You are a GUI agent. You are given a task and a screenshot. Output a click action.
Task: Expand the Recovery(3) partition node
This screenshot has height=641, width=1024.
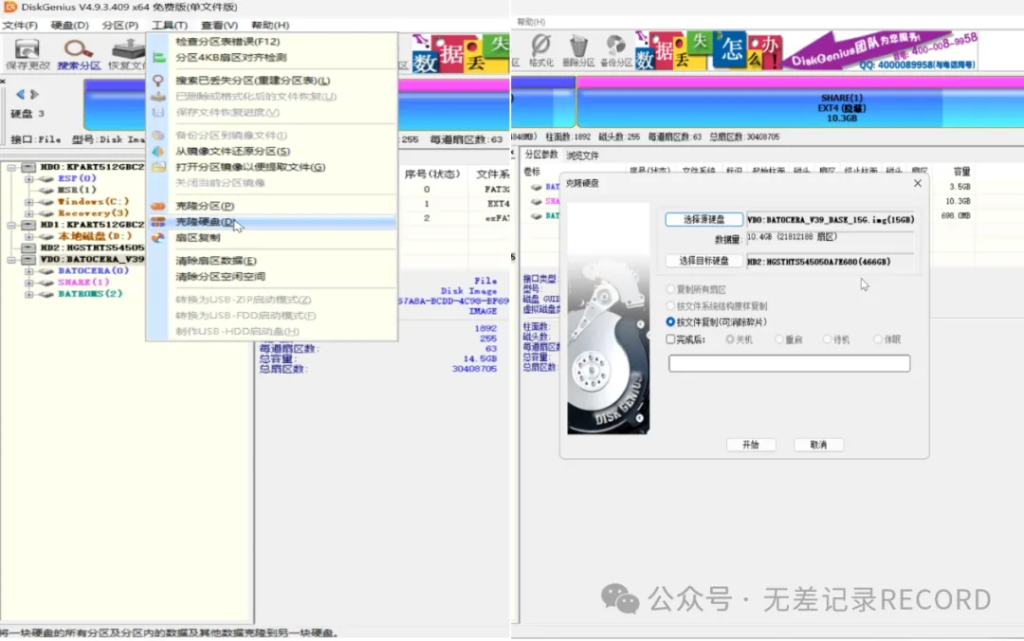pyautogui.click(x=29, y=213)
